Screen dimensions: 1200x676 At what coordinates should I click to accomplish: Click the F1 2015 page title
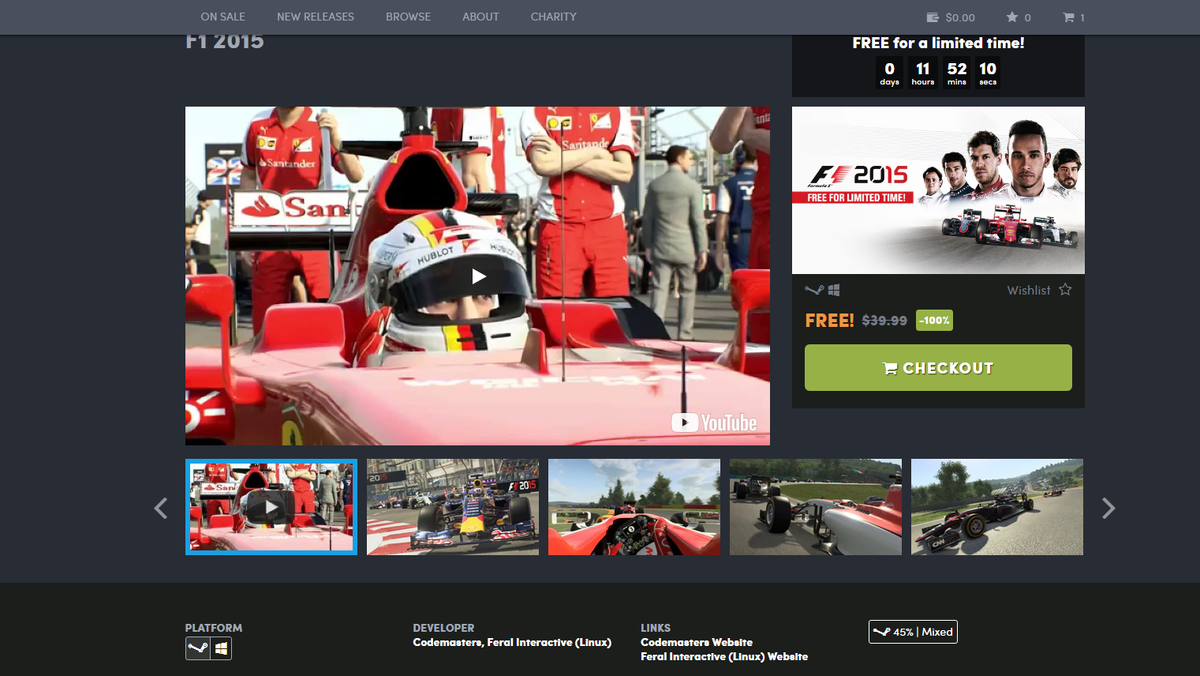(225, 42)
